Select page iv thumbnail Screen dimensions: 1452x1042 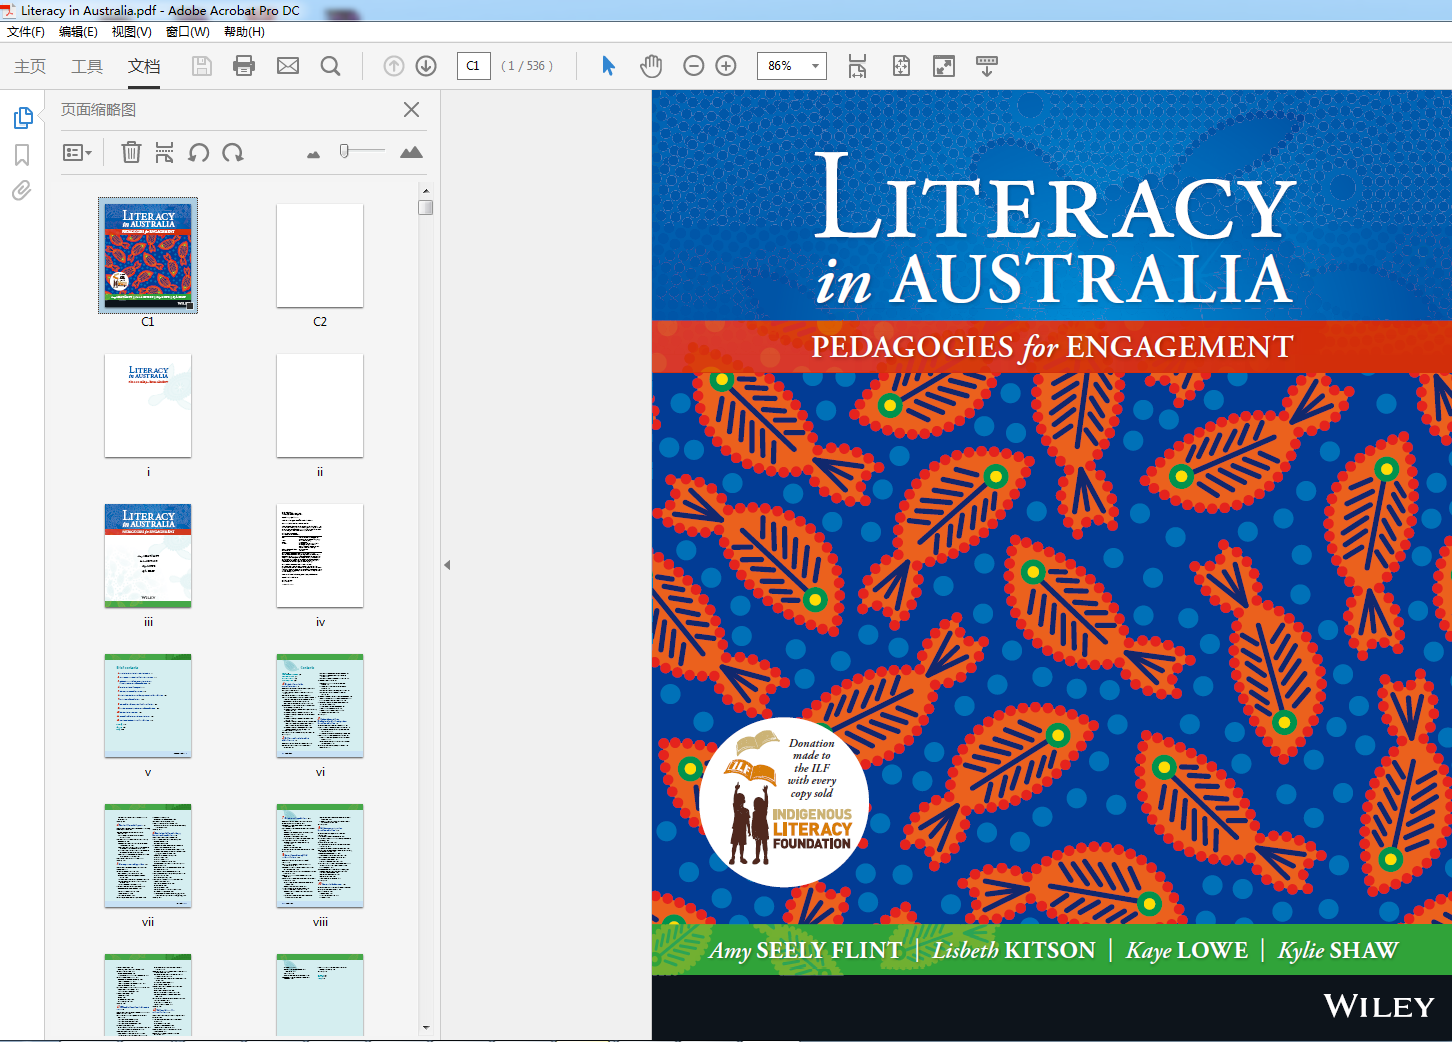pos(320,556)
